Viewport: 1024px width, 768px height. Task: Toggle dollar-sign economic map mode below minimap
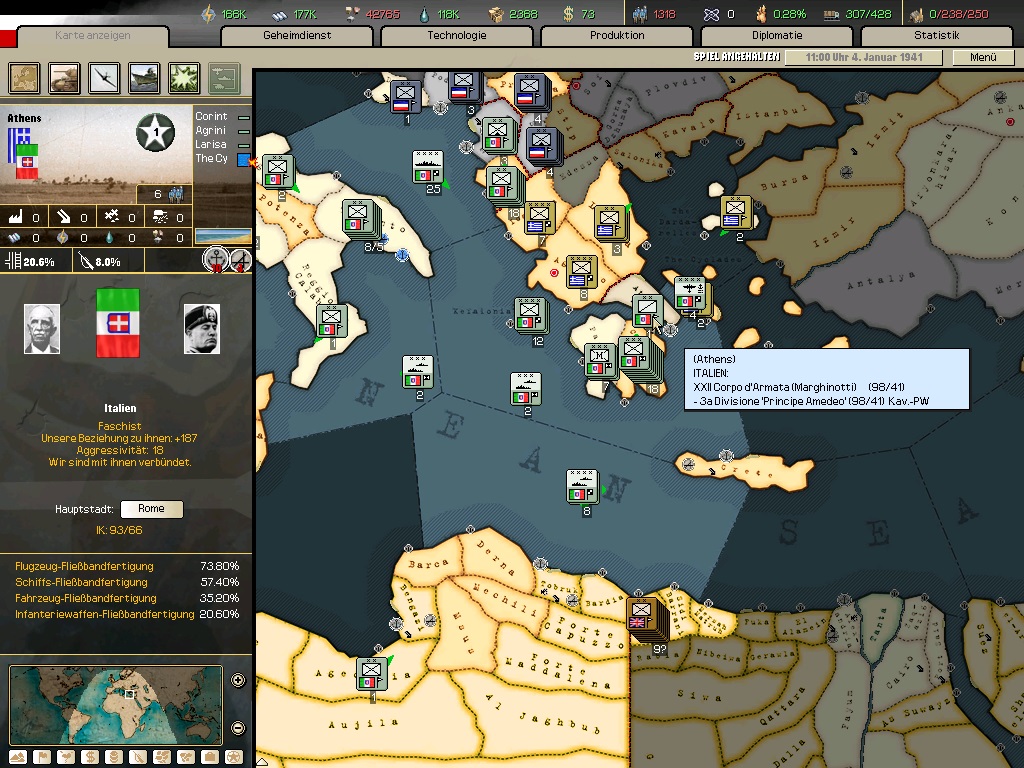pos(90,757)
